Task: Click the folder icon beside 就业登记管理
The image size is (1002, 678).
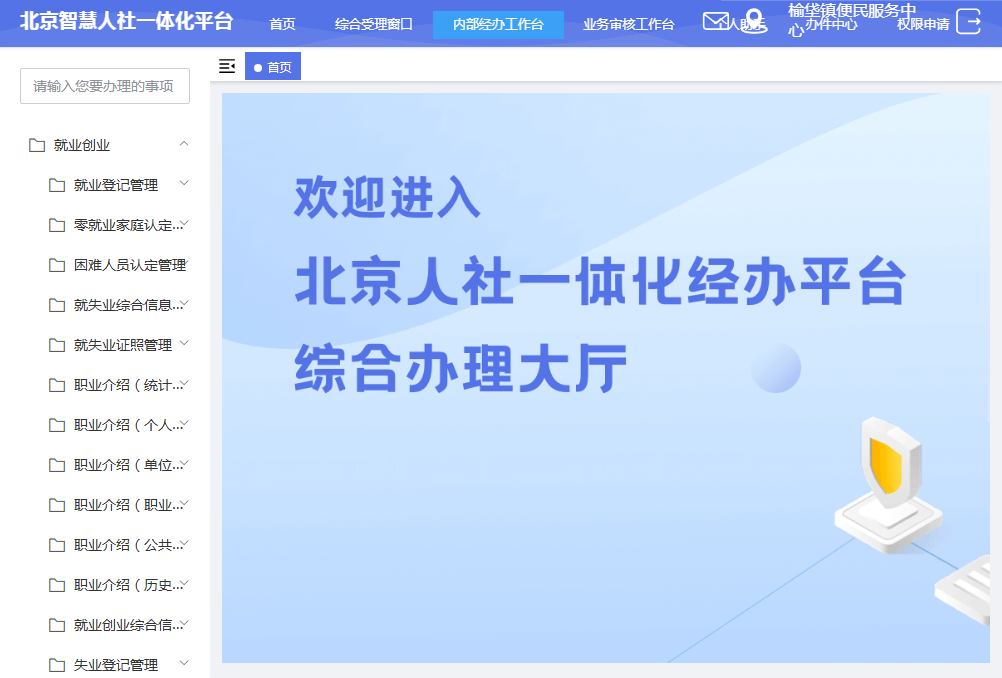Action: (x=58, y=184)
